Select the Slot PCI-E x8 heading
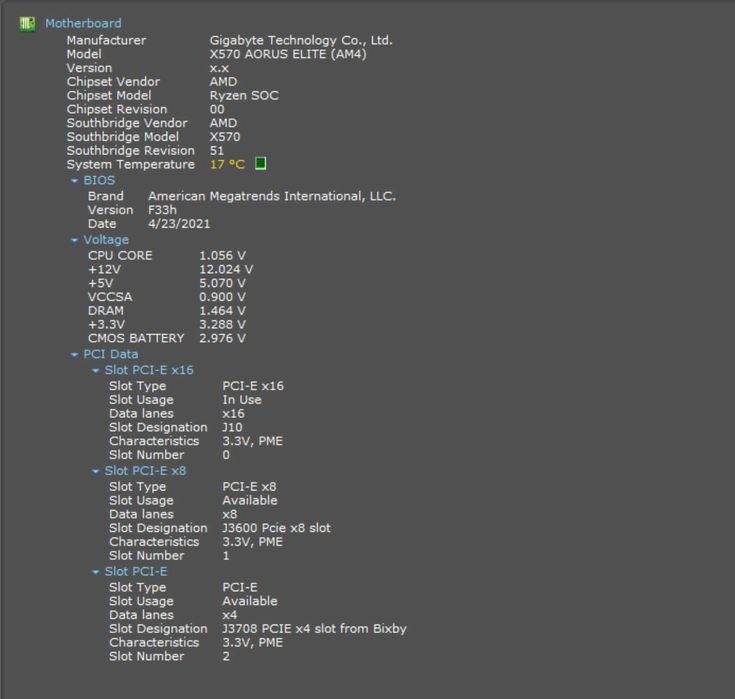735x699 pixels. (x=145, y=471)
